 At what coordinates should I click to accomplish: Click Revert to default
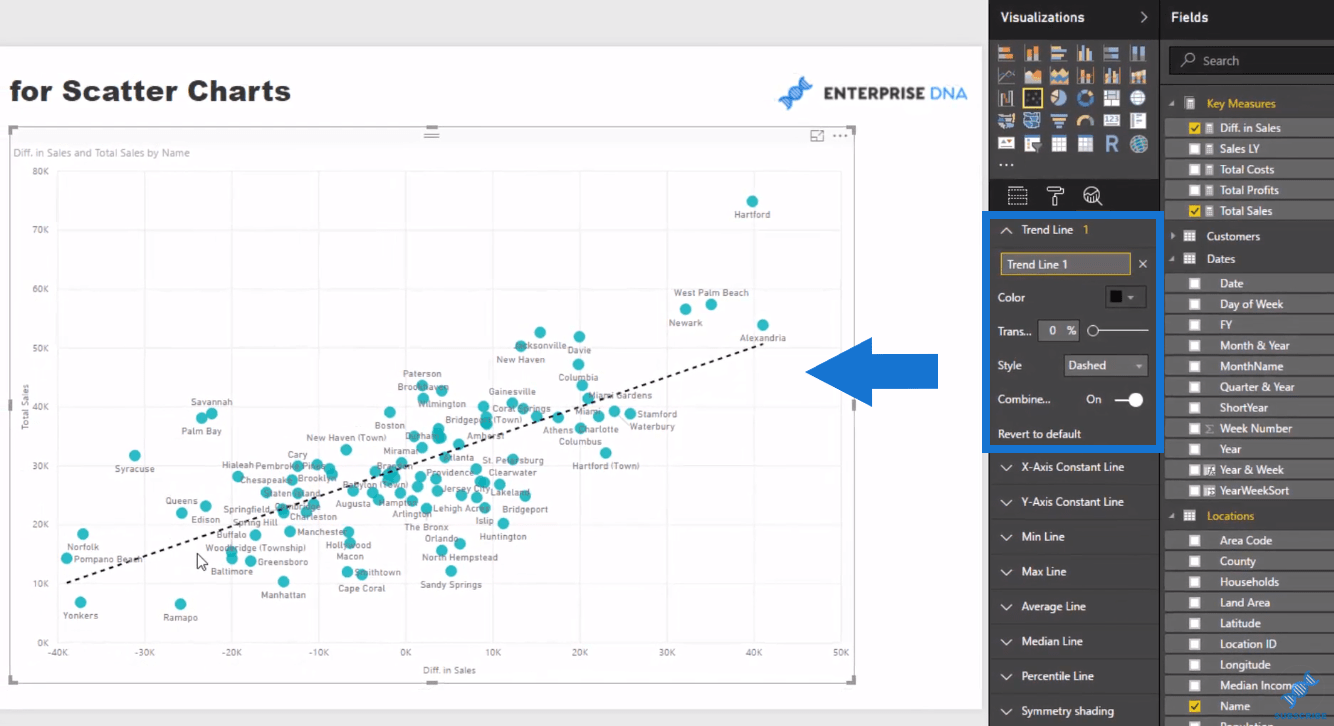coord(1039,434)
